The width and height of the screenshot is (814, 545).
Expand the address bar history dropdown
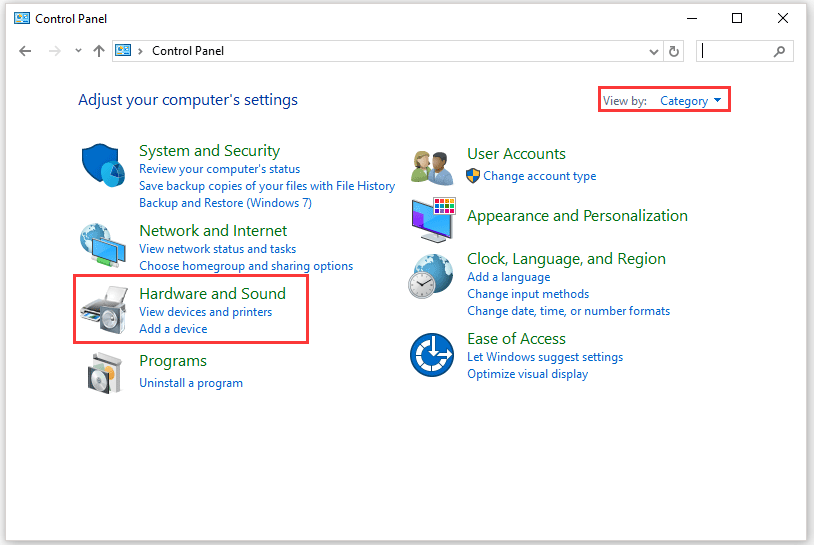(x=654, y=51)
